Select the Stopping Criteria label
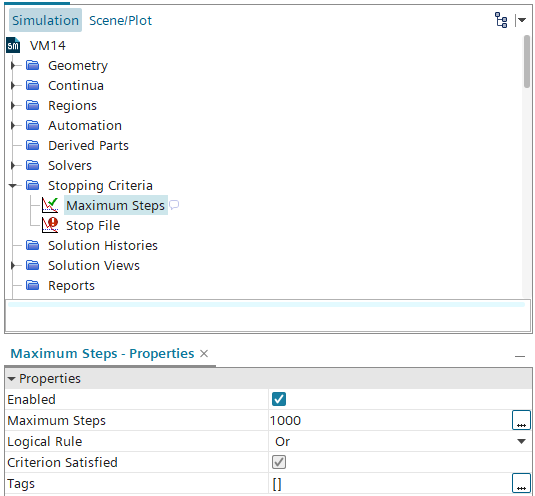 click(100, 186)
